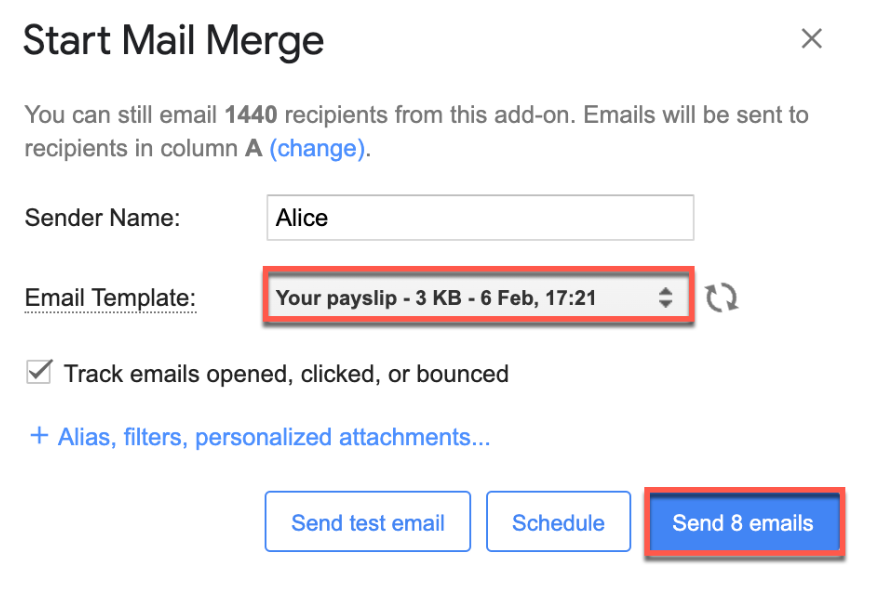
Task: Click inside the Sender Name field
Action: [x=478, y=217]
